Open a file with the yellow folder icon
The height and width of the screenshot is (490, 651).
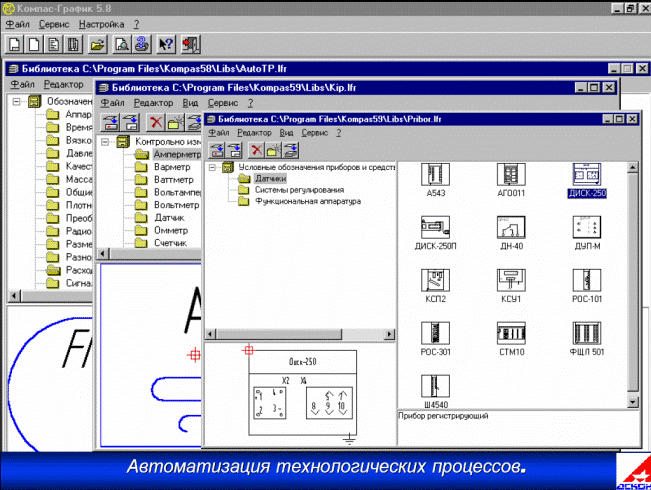[98, 44]
